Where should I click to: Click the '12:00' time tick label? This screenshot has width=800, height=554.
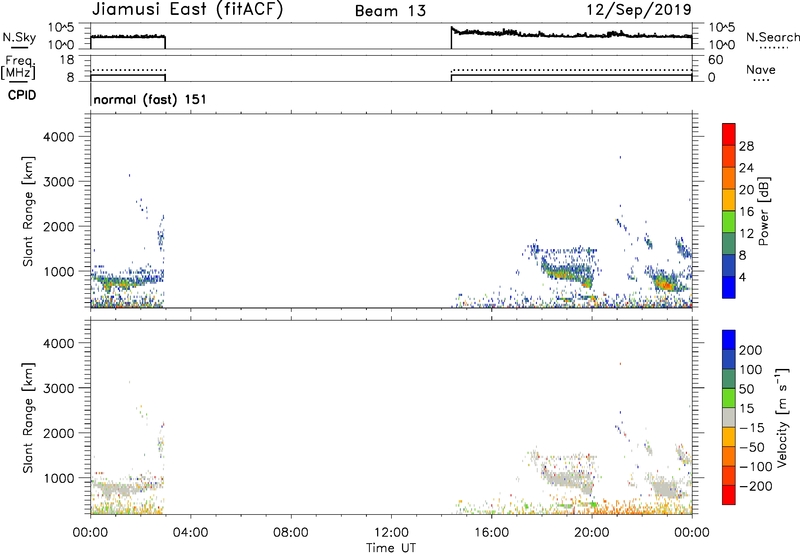391,533
